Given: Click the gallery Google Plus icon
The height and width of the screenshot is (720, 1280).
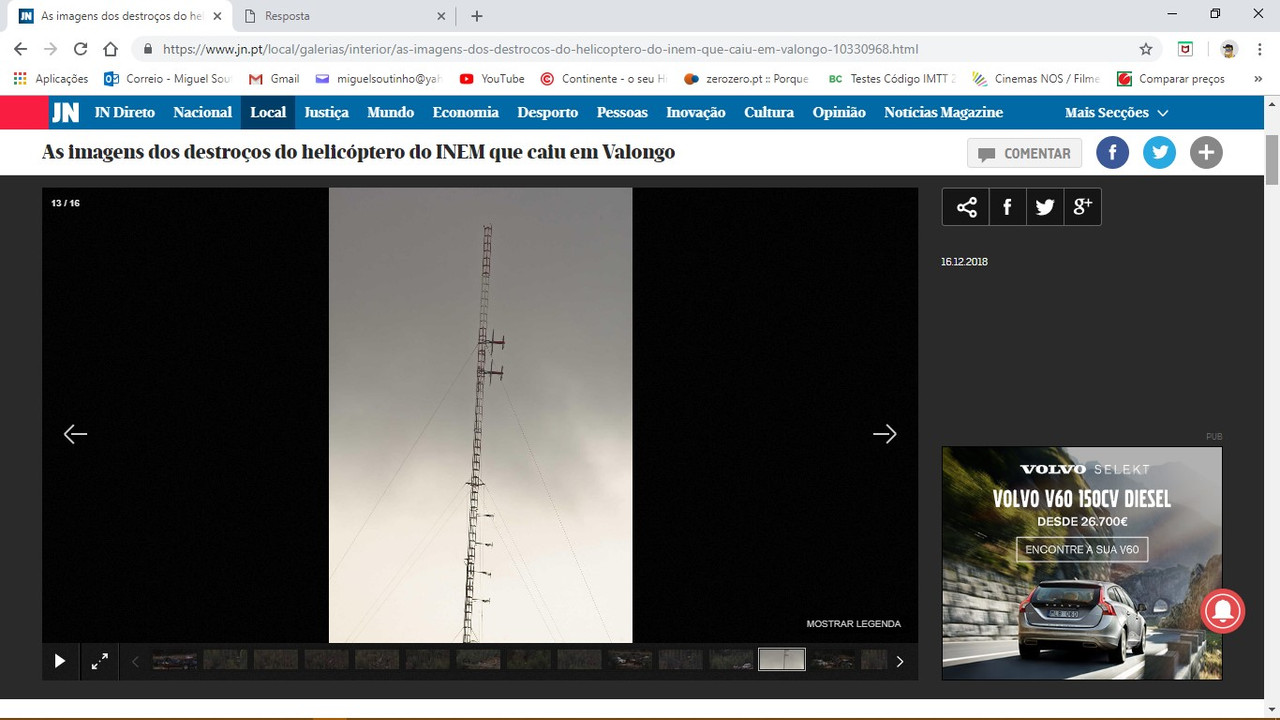Looking at the screenshot, I should click(1083, 207).
